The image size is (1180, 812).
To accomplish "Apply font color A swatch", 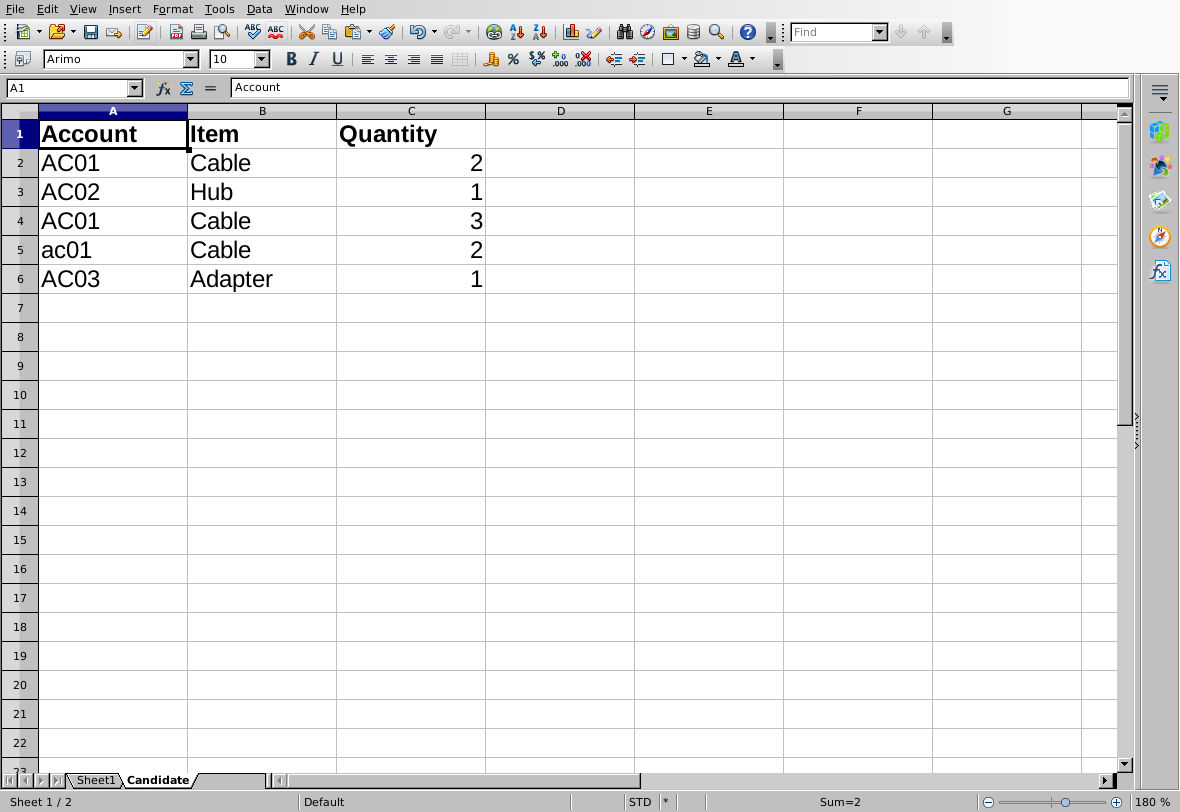I will 736,59.
